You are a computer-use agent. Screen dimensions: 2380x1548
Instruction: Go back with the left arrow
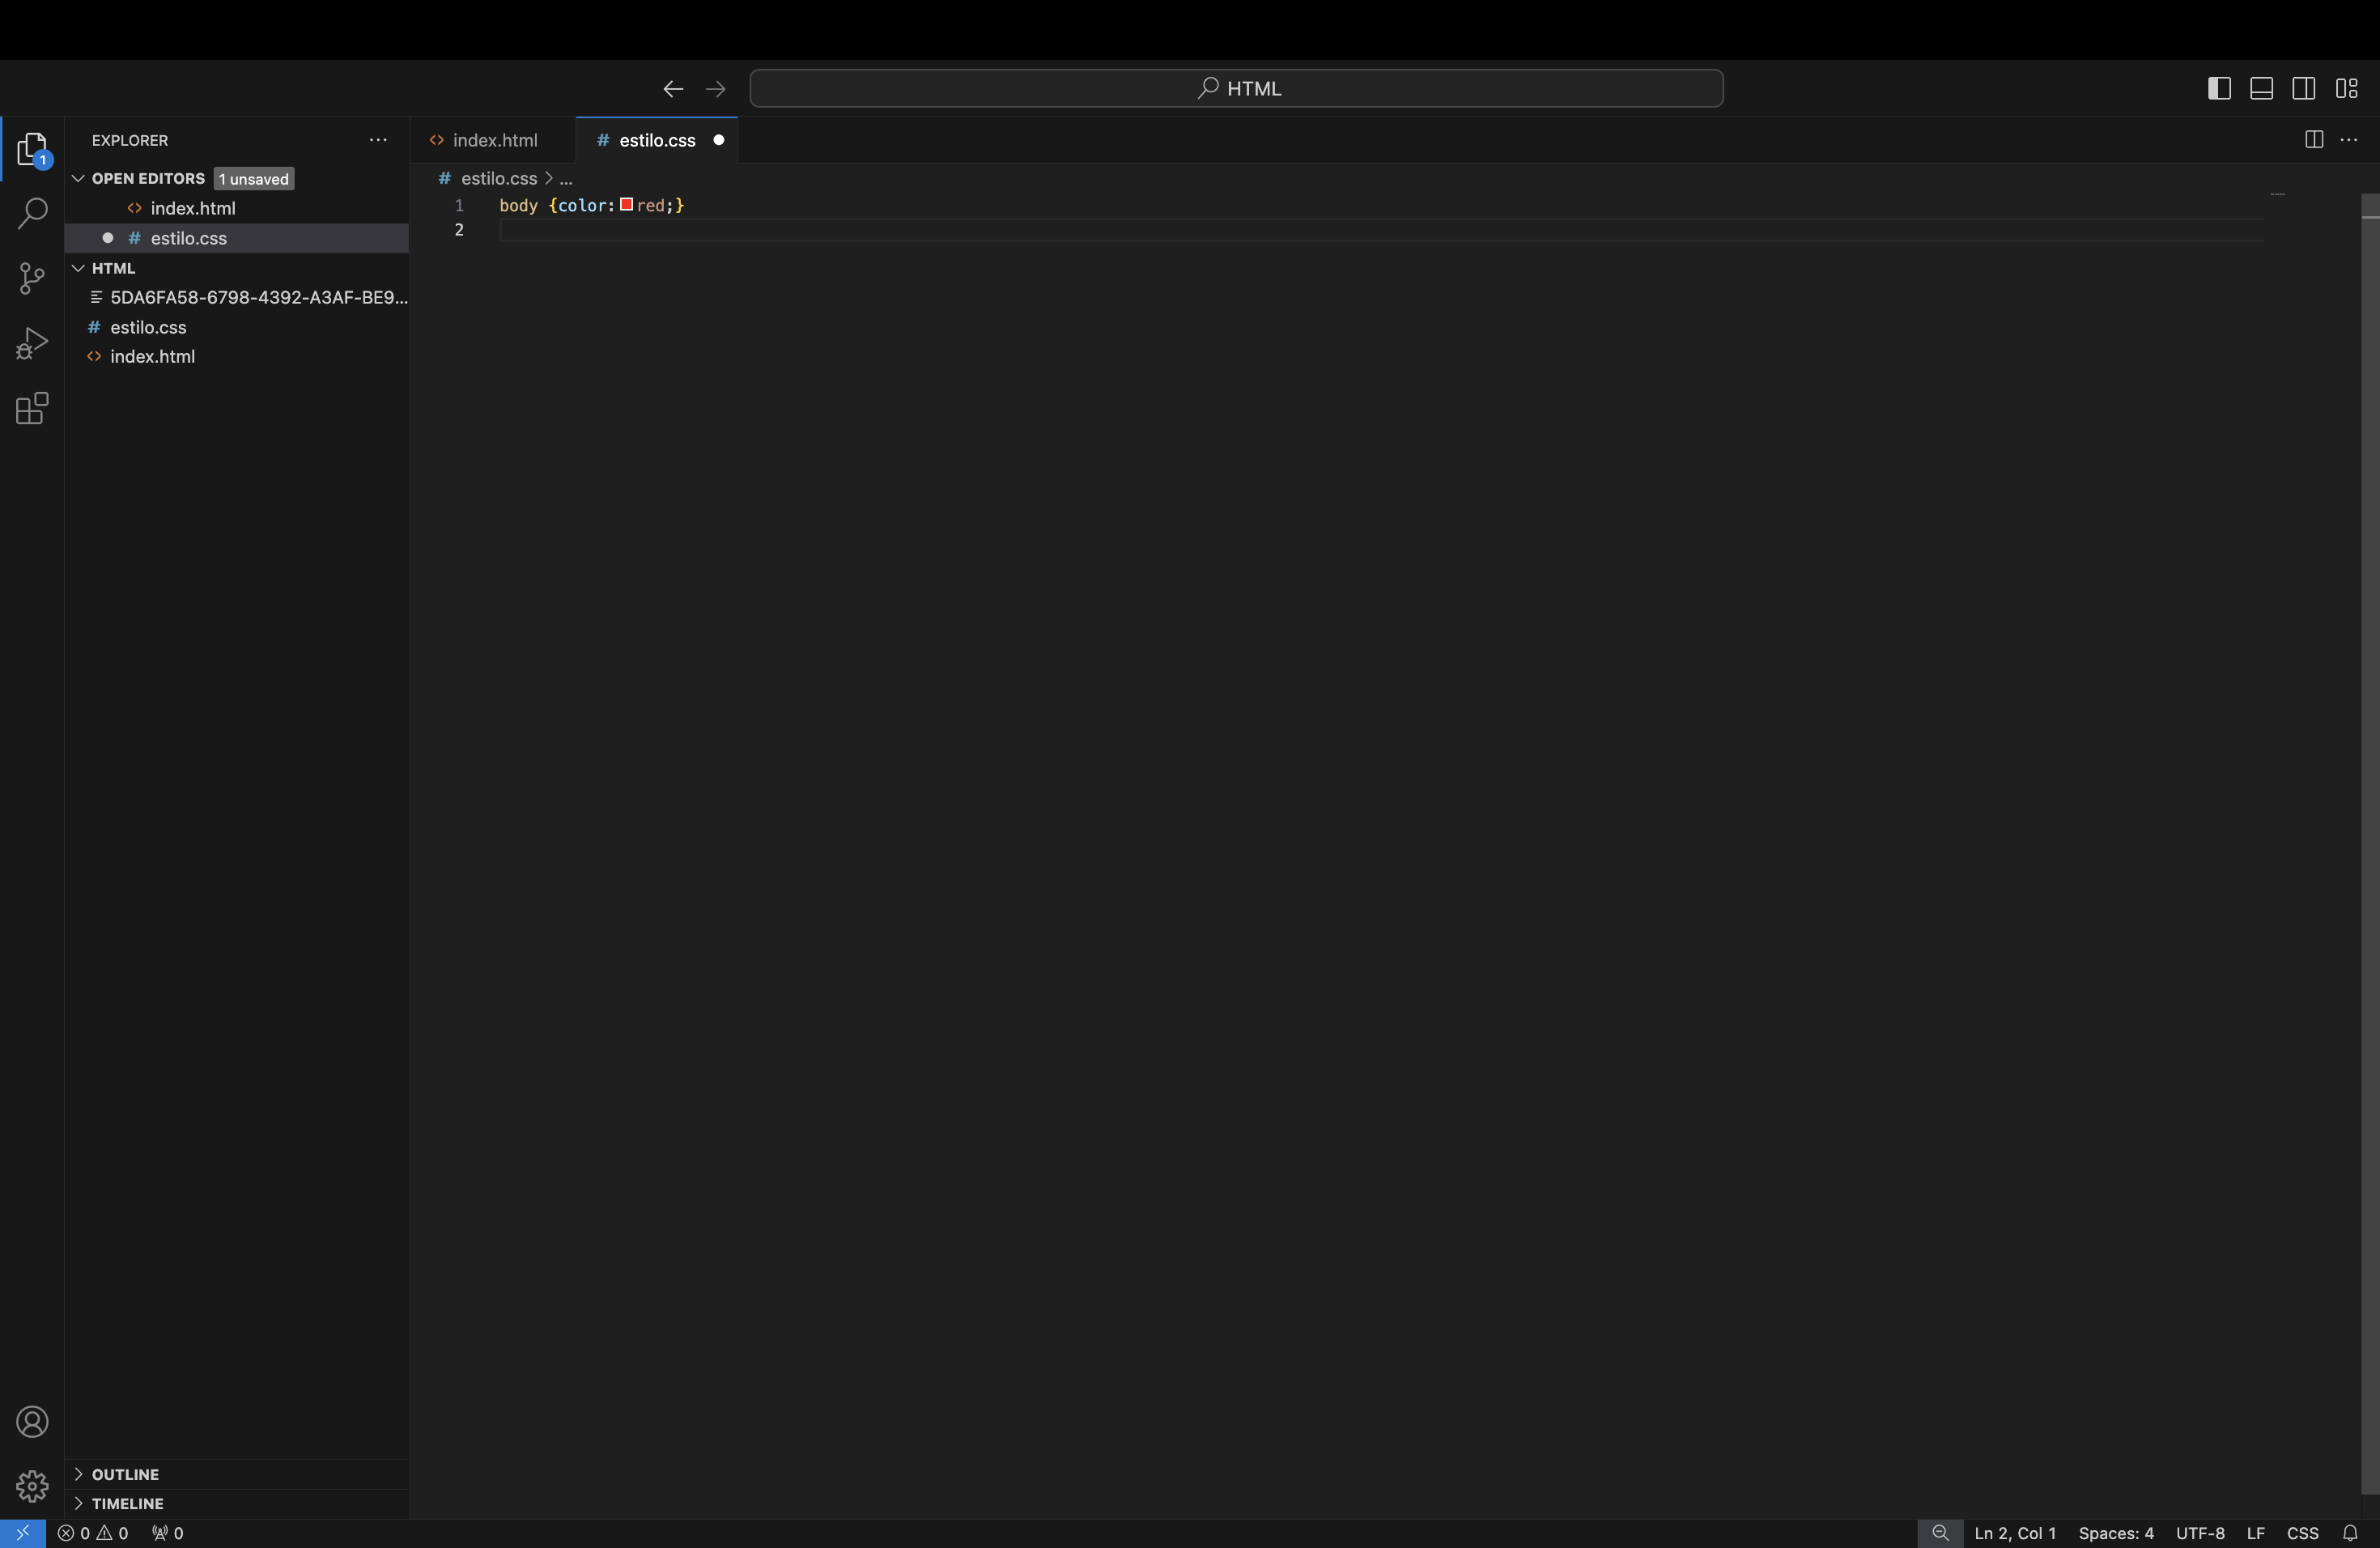coord(673,89)
